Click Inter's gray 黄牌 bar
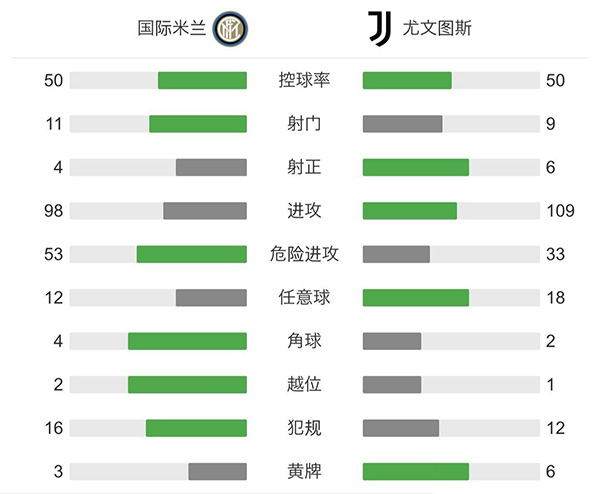This screenshot has width=600, height=494. tap(217, 471)
